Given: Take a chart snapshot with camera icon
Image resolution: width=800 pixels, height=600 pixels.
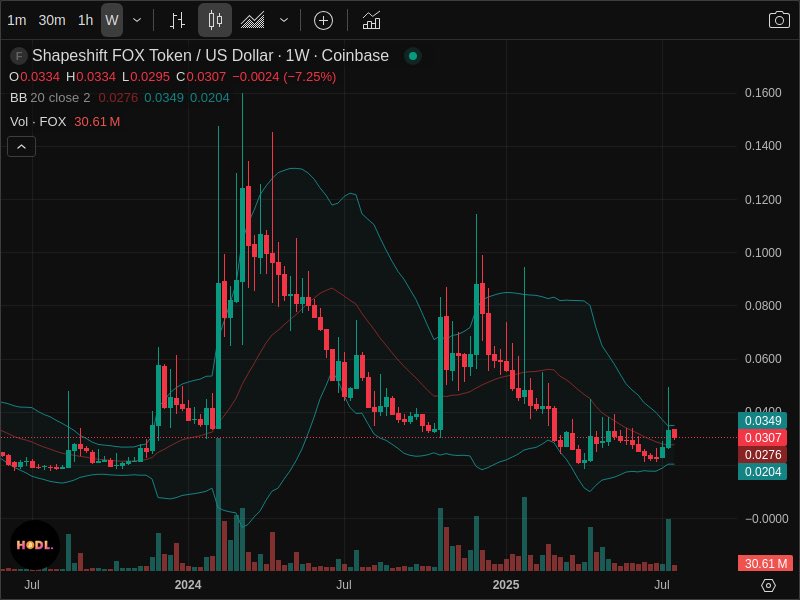Looking at the screenshot, I should click(x=779, y=20).
